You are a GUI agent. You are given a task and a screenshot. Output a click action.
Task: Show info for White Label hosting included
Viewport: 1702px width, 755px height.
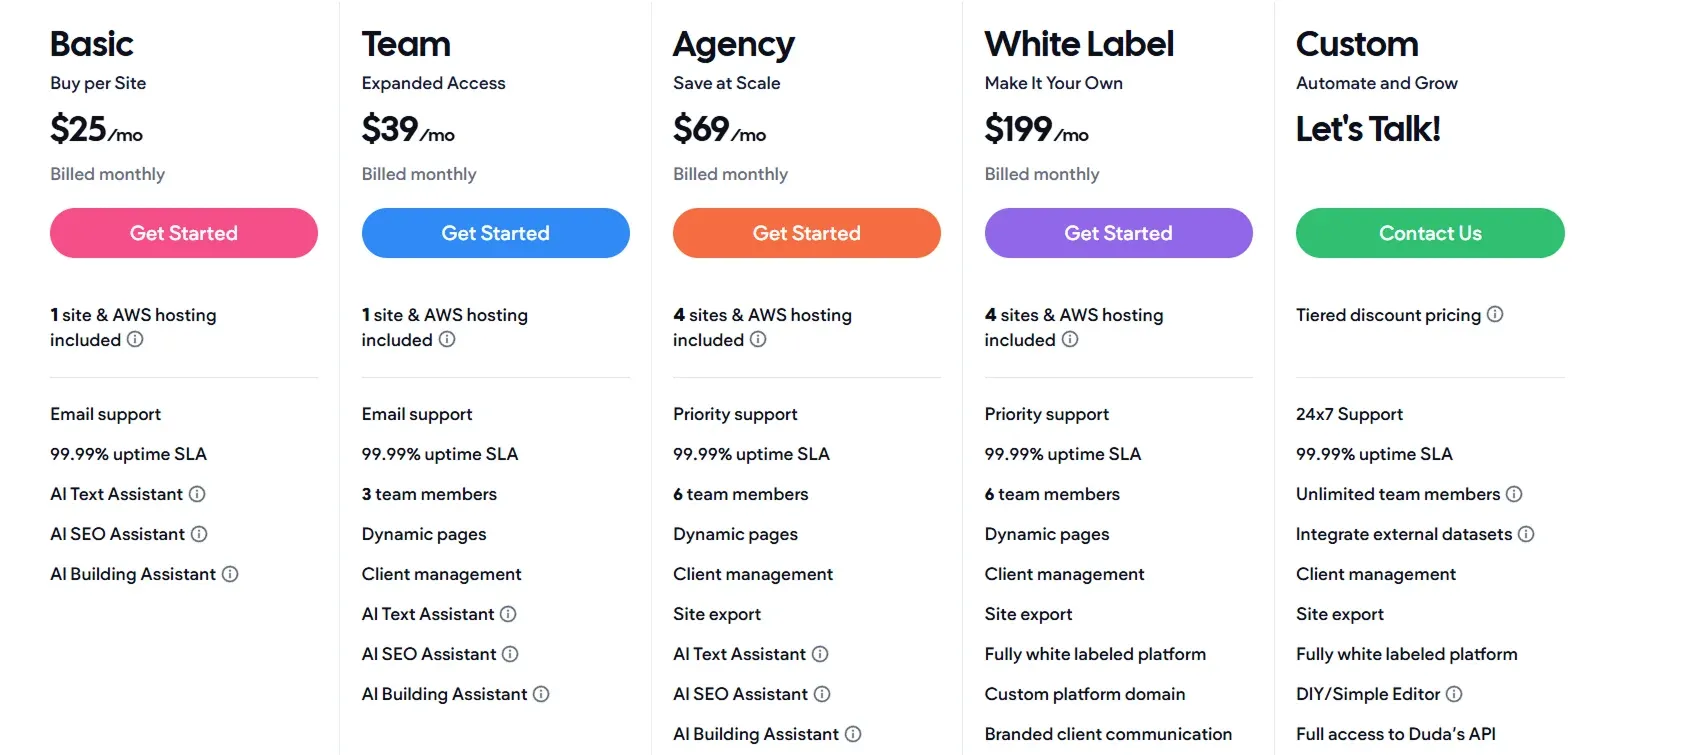(1070, 339)
